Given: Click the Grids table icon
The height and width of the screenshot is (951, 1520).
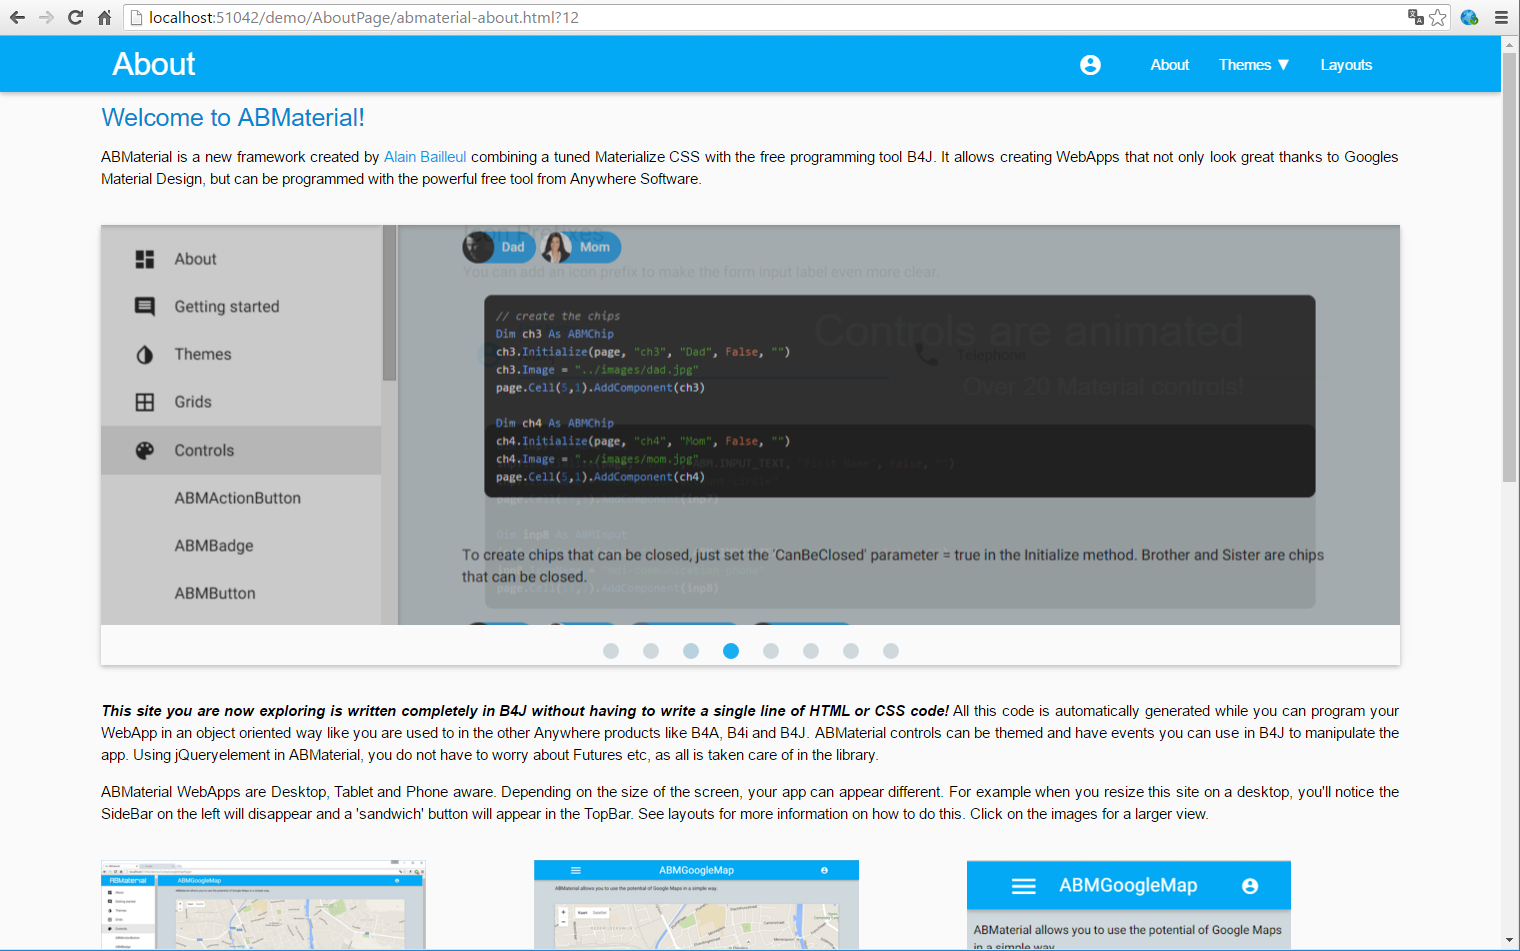Looking at the screenshot, I should pos(145,402).
